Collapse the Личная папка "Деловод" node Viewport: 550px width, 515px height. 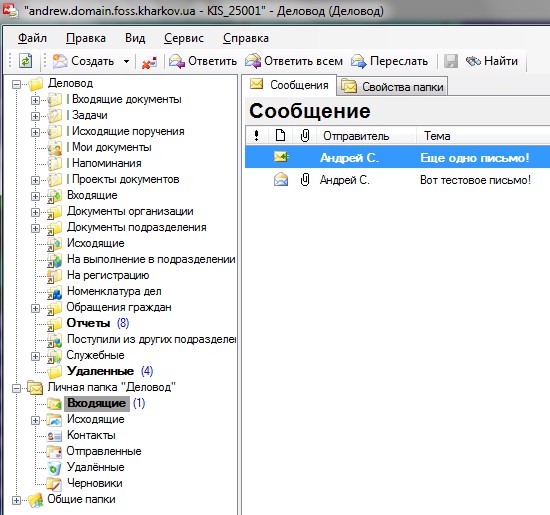16,388
